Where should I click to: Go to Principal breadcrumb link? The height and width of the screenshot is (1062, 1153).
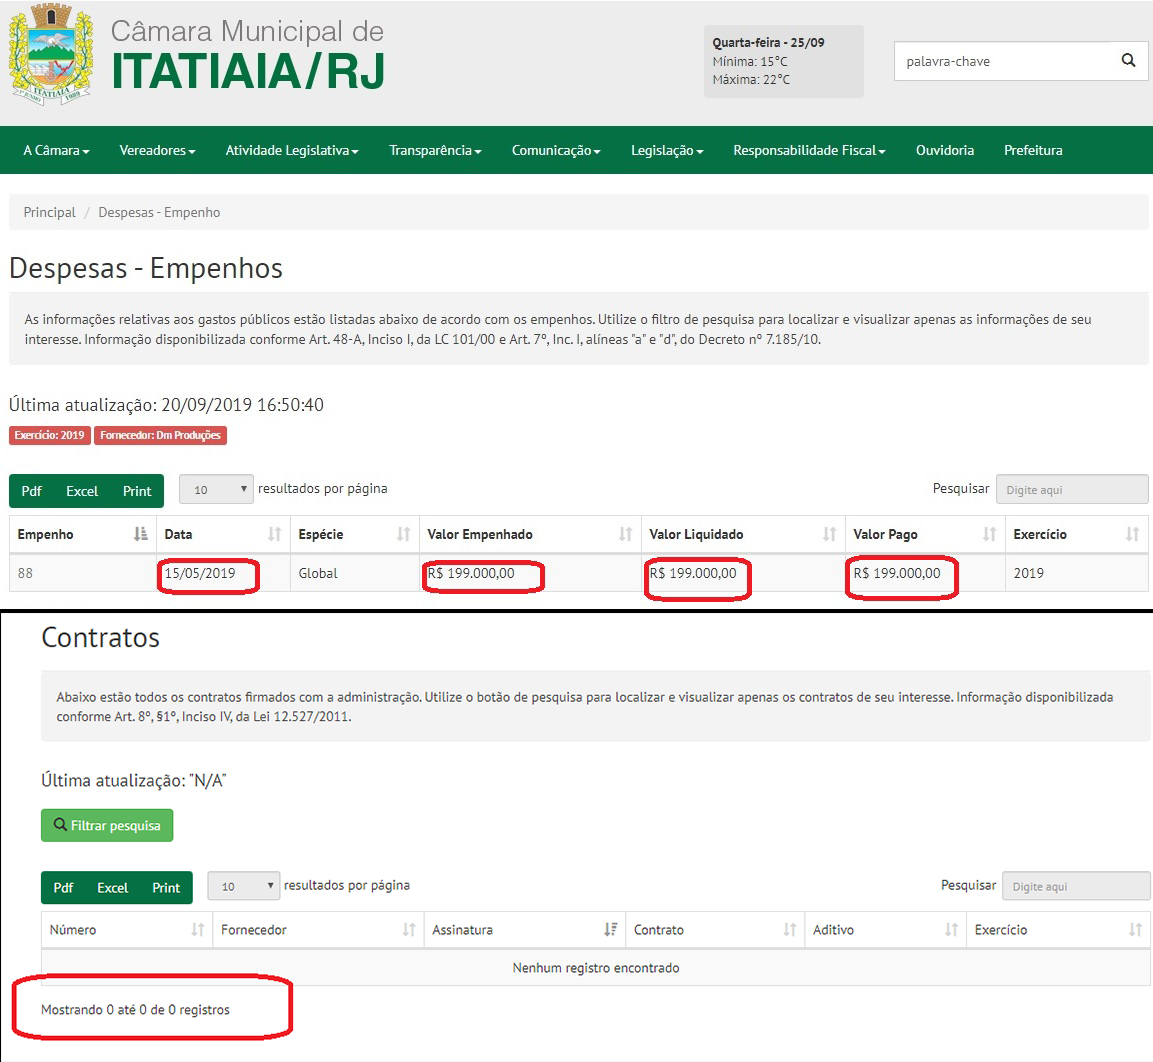[x=50, y=212]
